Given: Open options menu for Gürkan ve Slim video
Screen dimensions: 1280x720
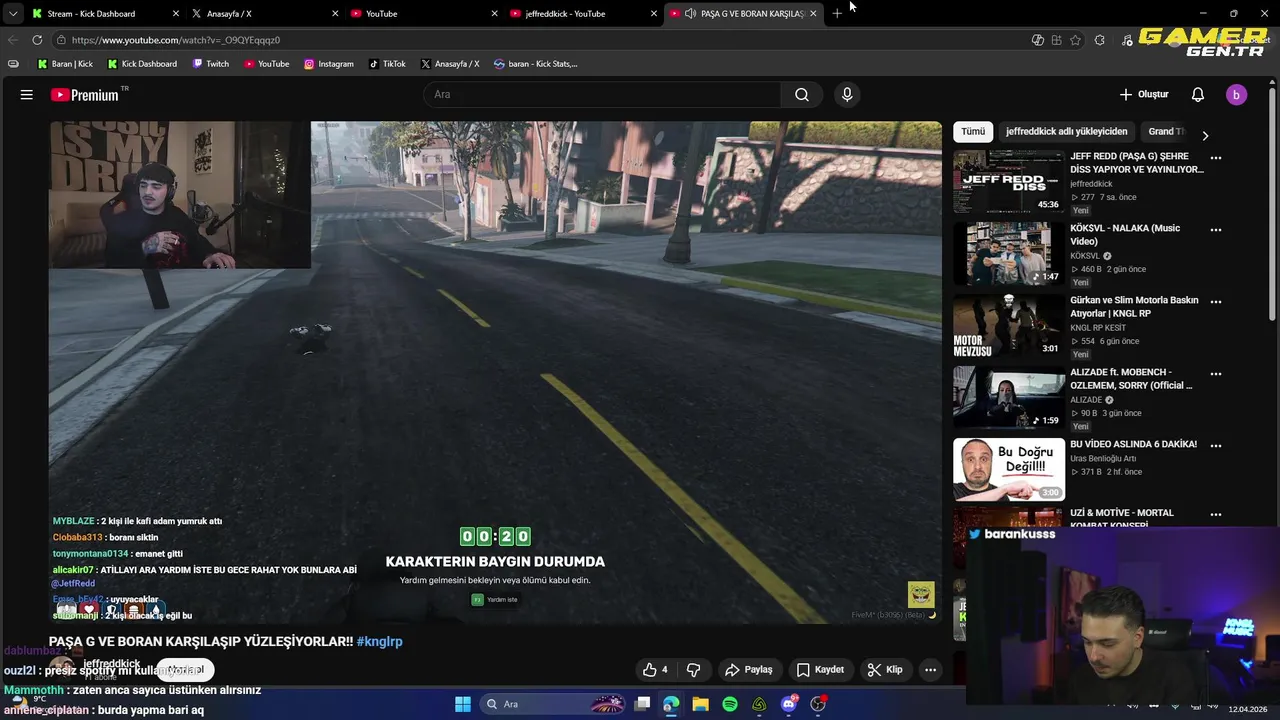Looking at the screenshot, I should [x=1216, y=302].
